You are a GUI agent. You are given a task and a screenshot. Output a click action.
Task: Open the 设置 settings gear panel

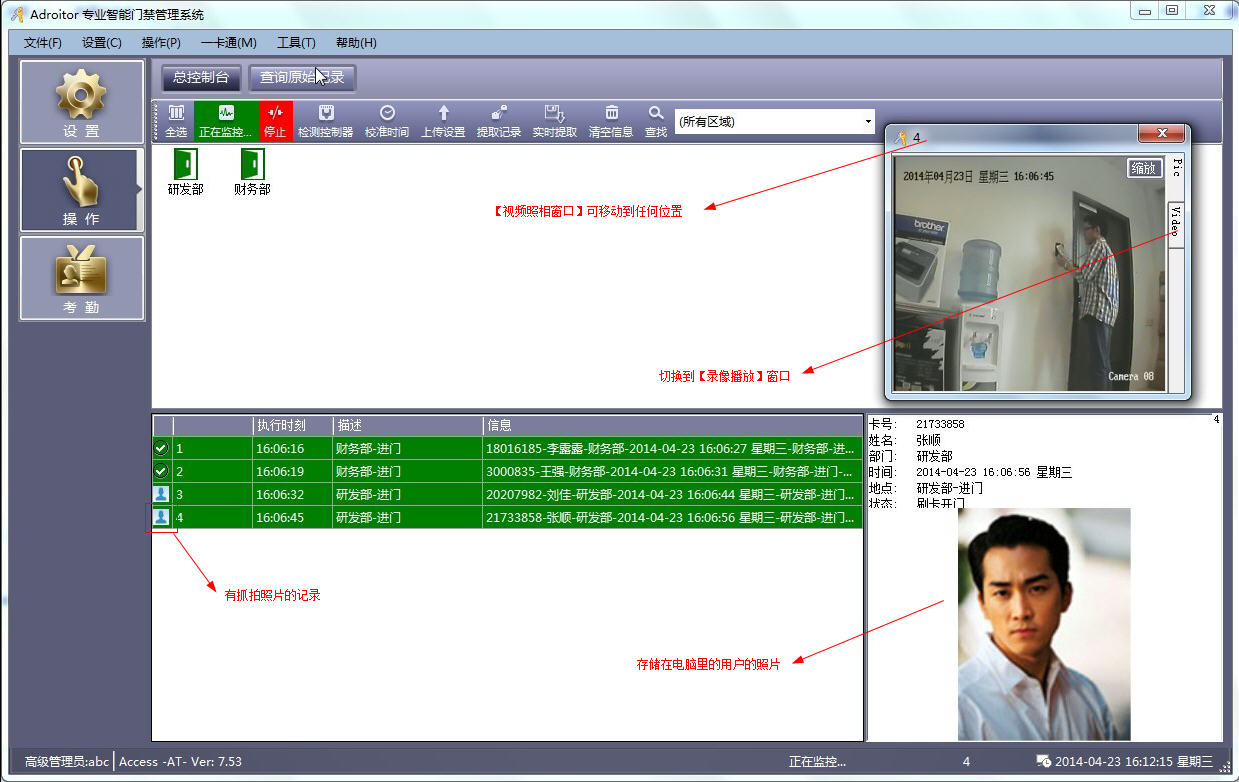pyautogui.click(x=82, y=102)
